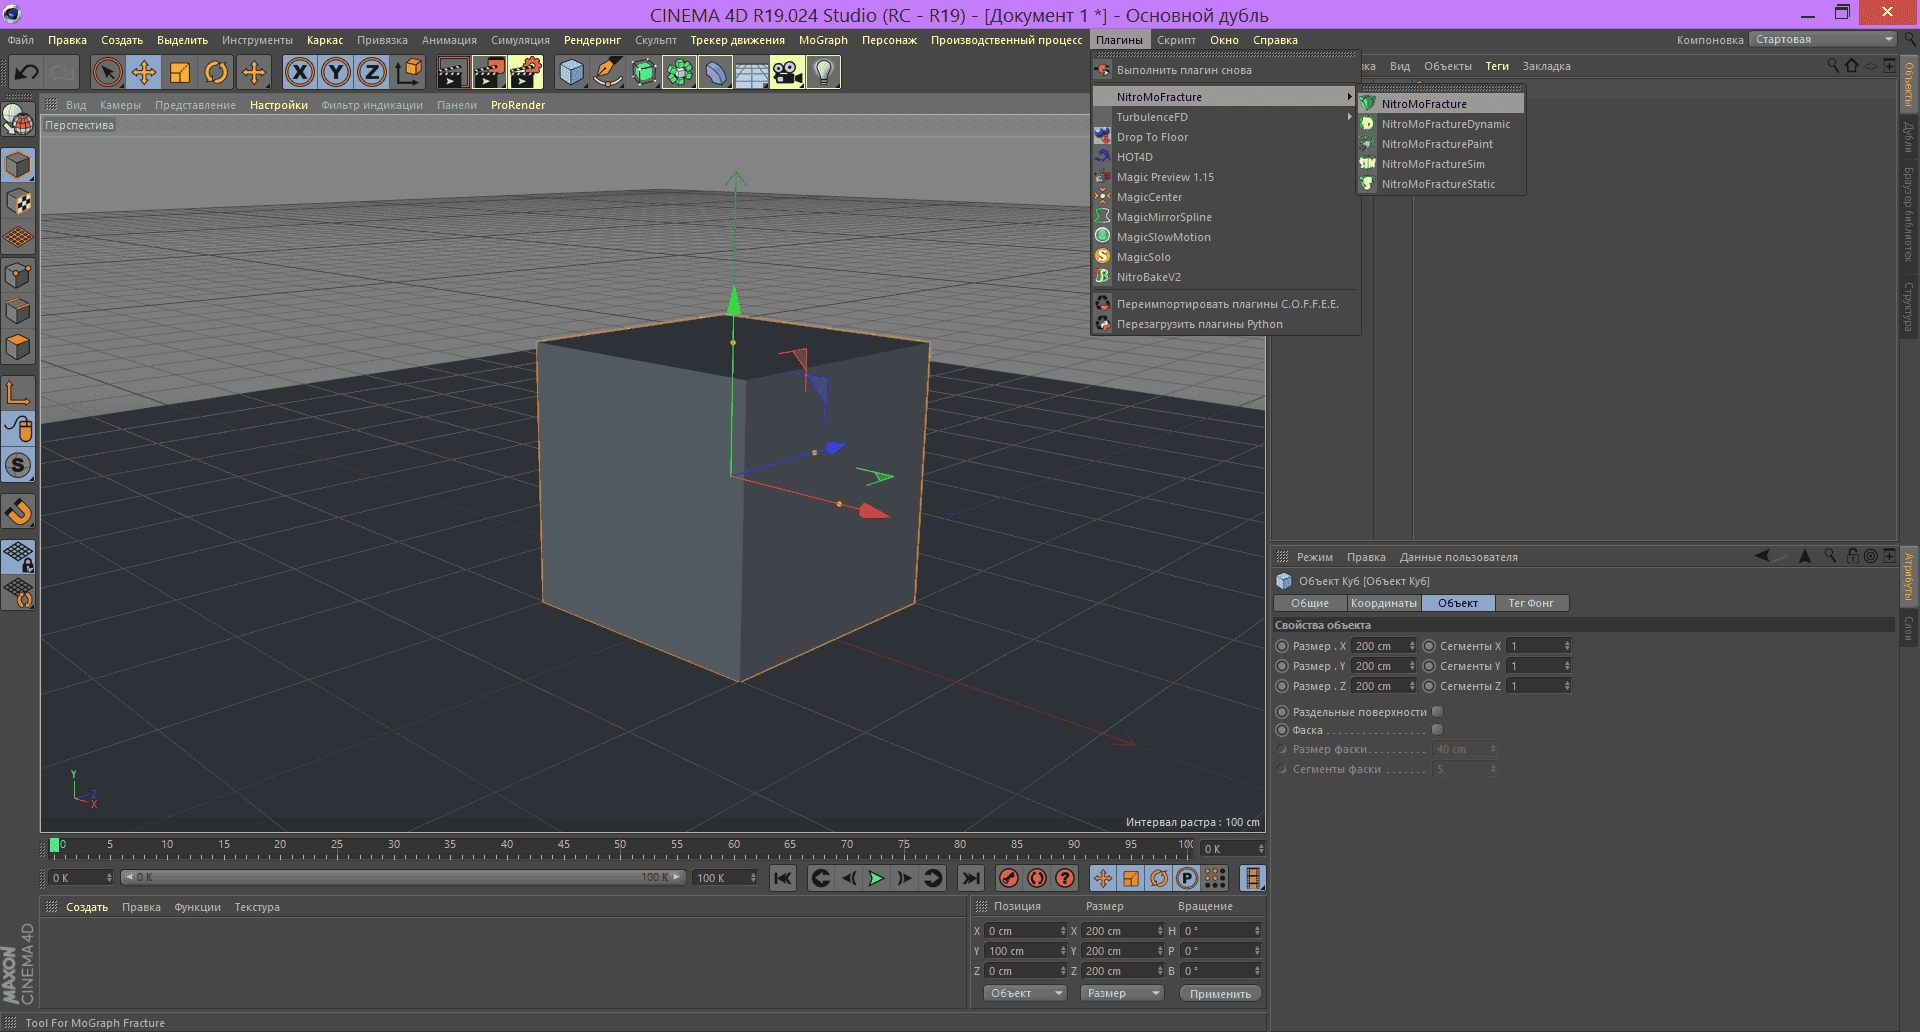Viewport: 1920px width, 1032px height.
Task: Click attribute manager back arrow
Action: pyautogui.click(x=1762, y=556)
